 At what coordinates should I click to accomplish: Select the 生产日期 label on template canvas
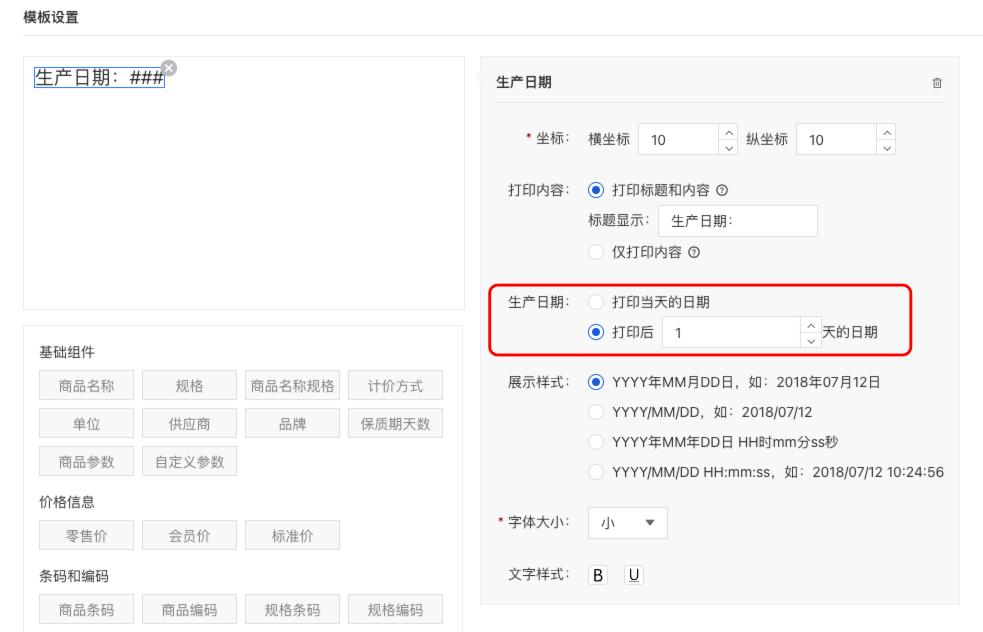pyautogui.click(x=99, y=77)
